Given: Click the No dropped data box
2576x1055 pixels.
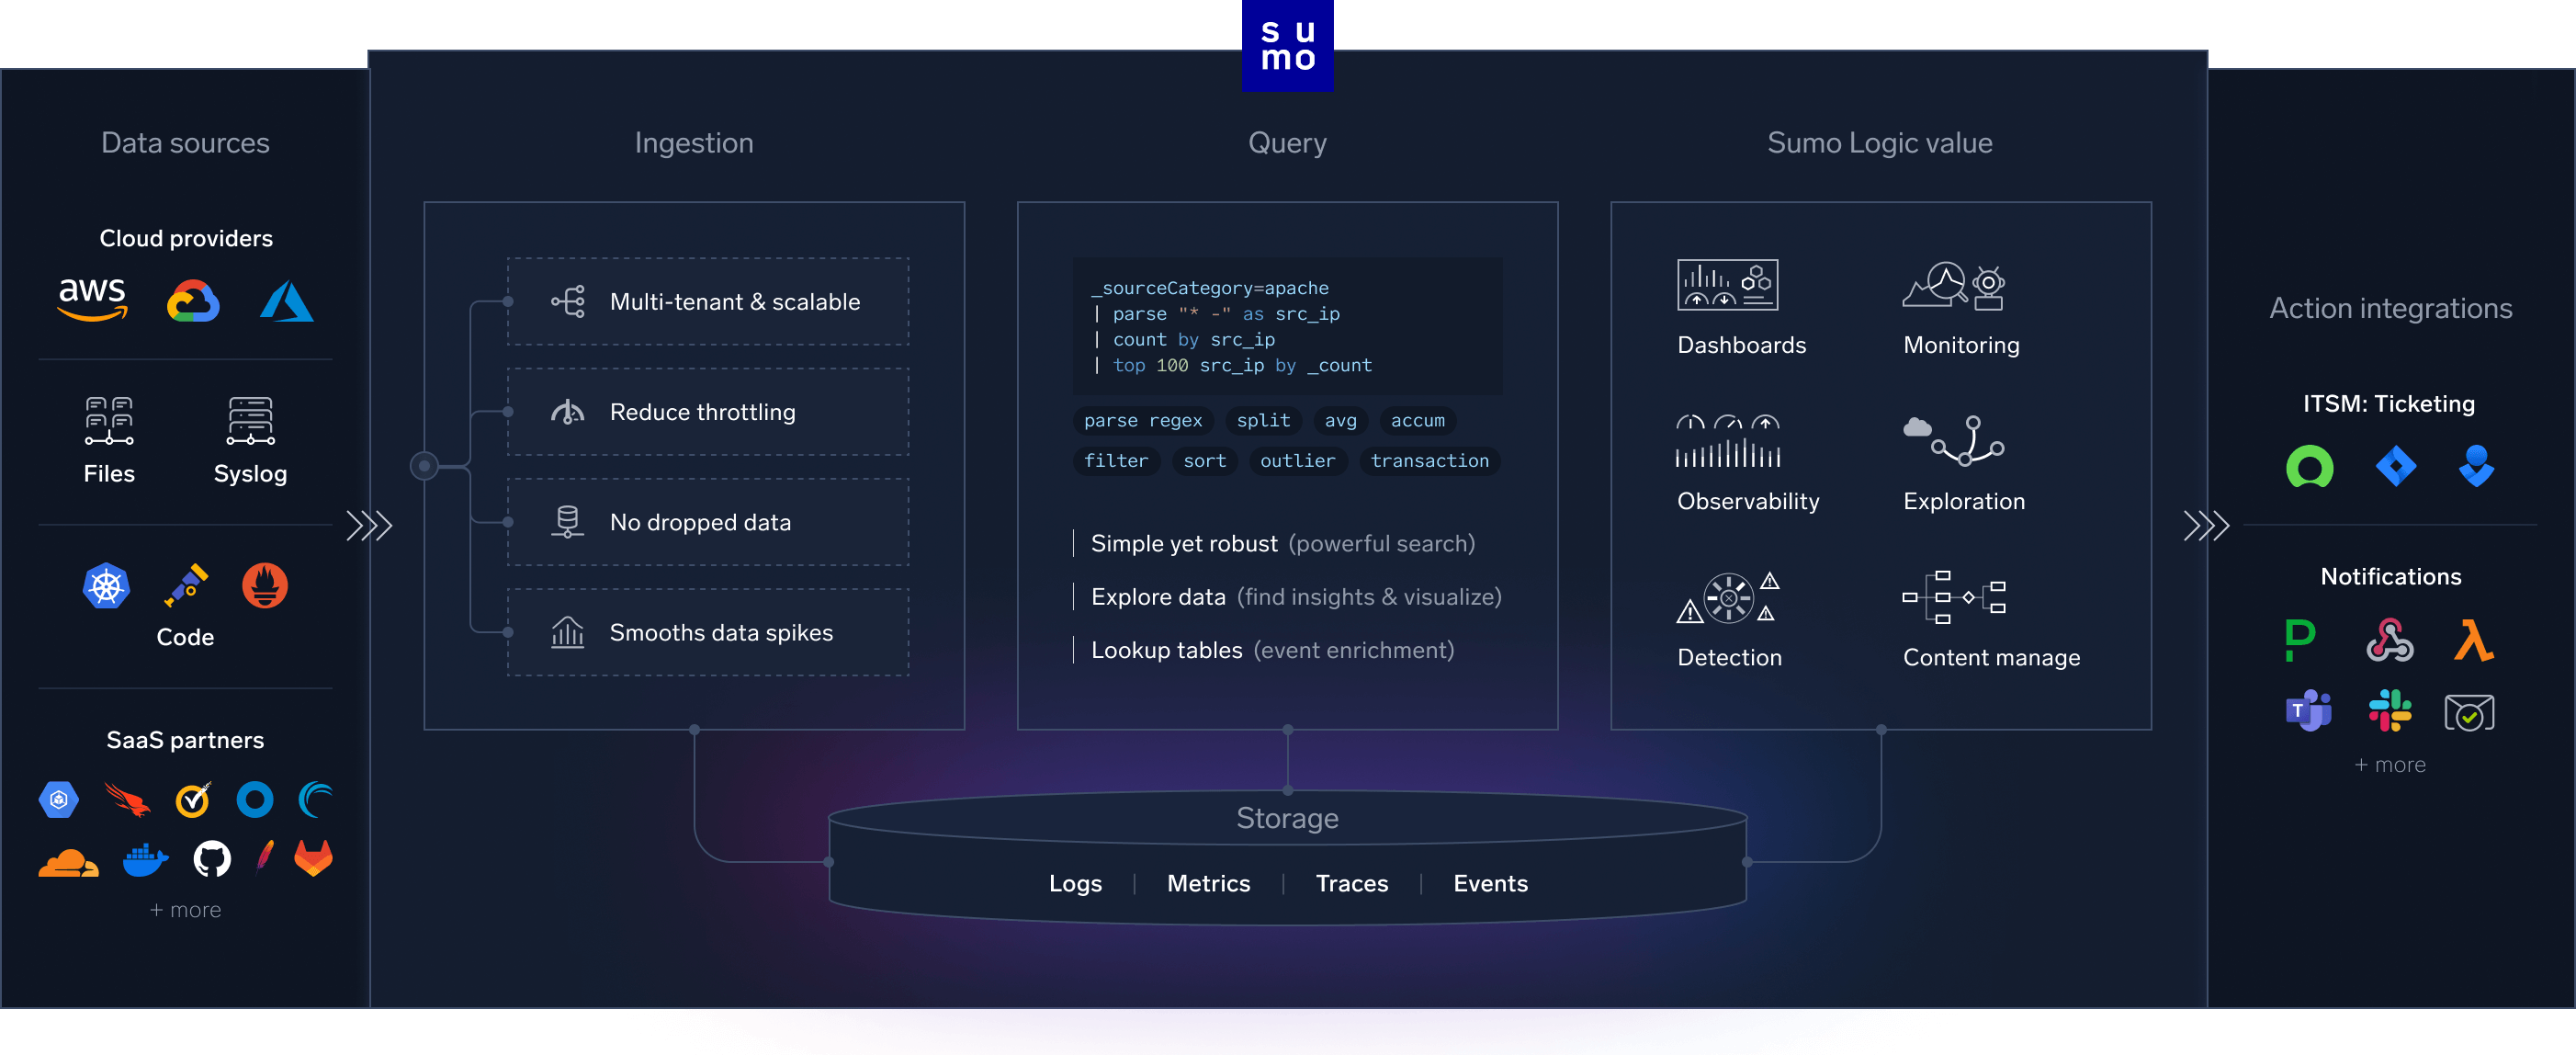Looking at the screenshot, I should [x=708, y=522].
